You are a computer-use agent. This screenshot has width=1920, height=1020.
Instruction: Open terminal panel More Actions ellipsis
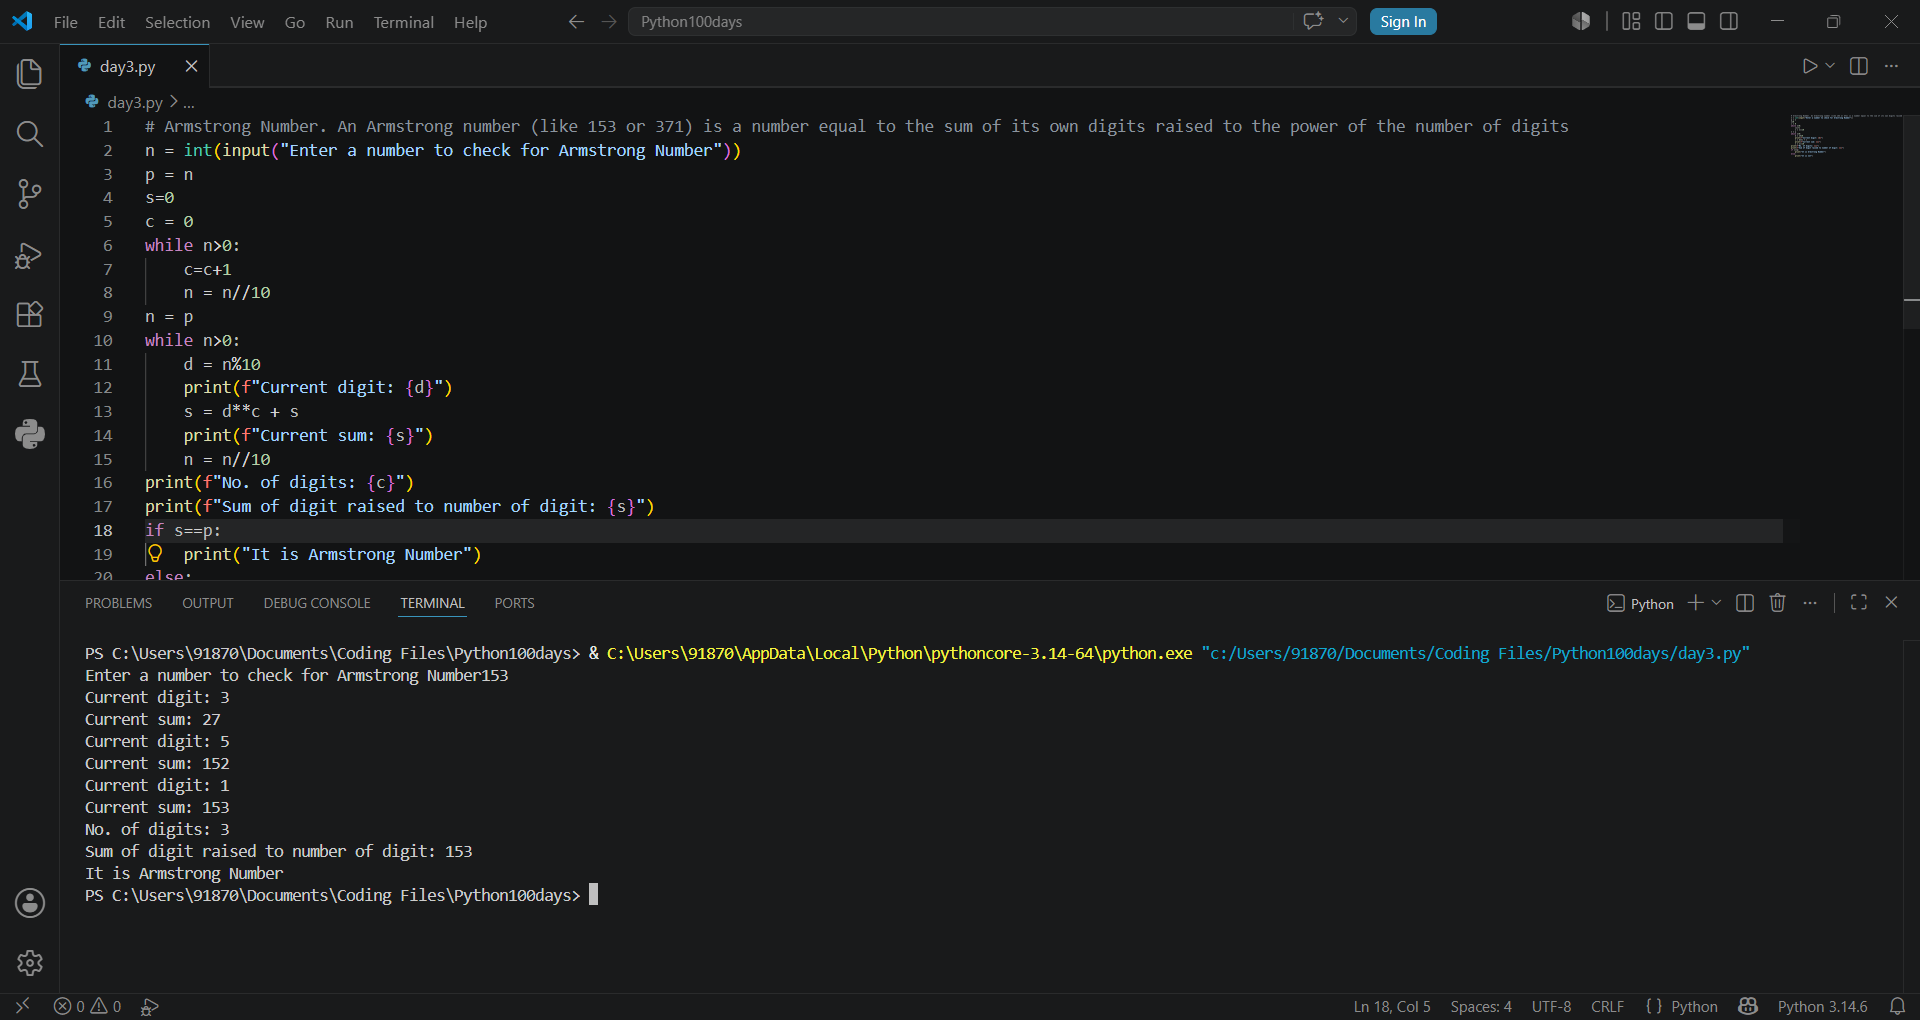(1810, 603)
